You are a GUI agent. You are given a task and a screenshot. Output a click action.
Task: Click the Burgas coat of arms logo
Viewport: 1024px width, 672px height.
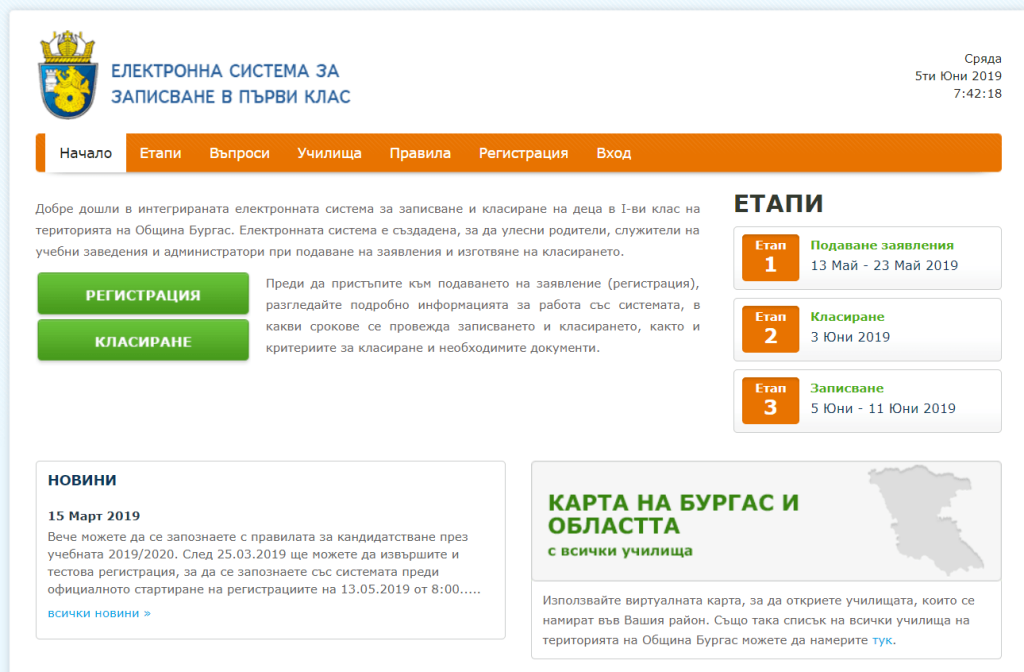[x=67, y=75]
